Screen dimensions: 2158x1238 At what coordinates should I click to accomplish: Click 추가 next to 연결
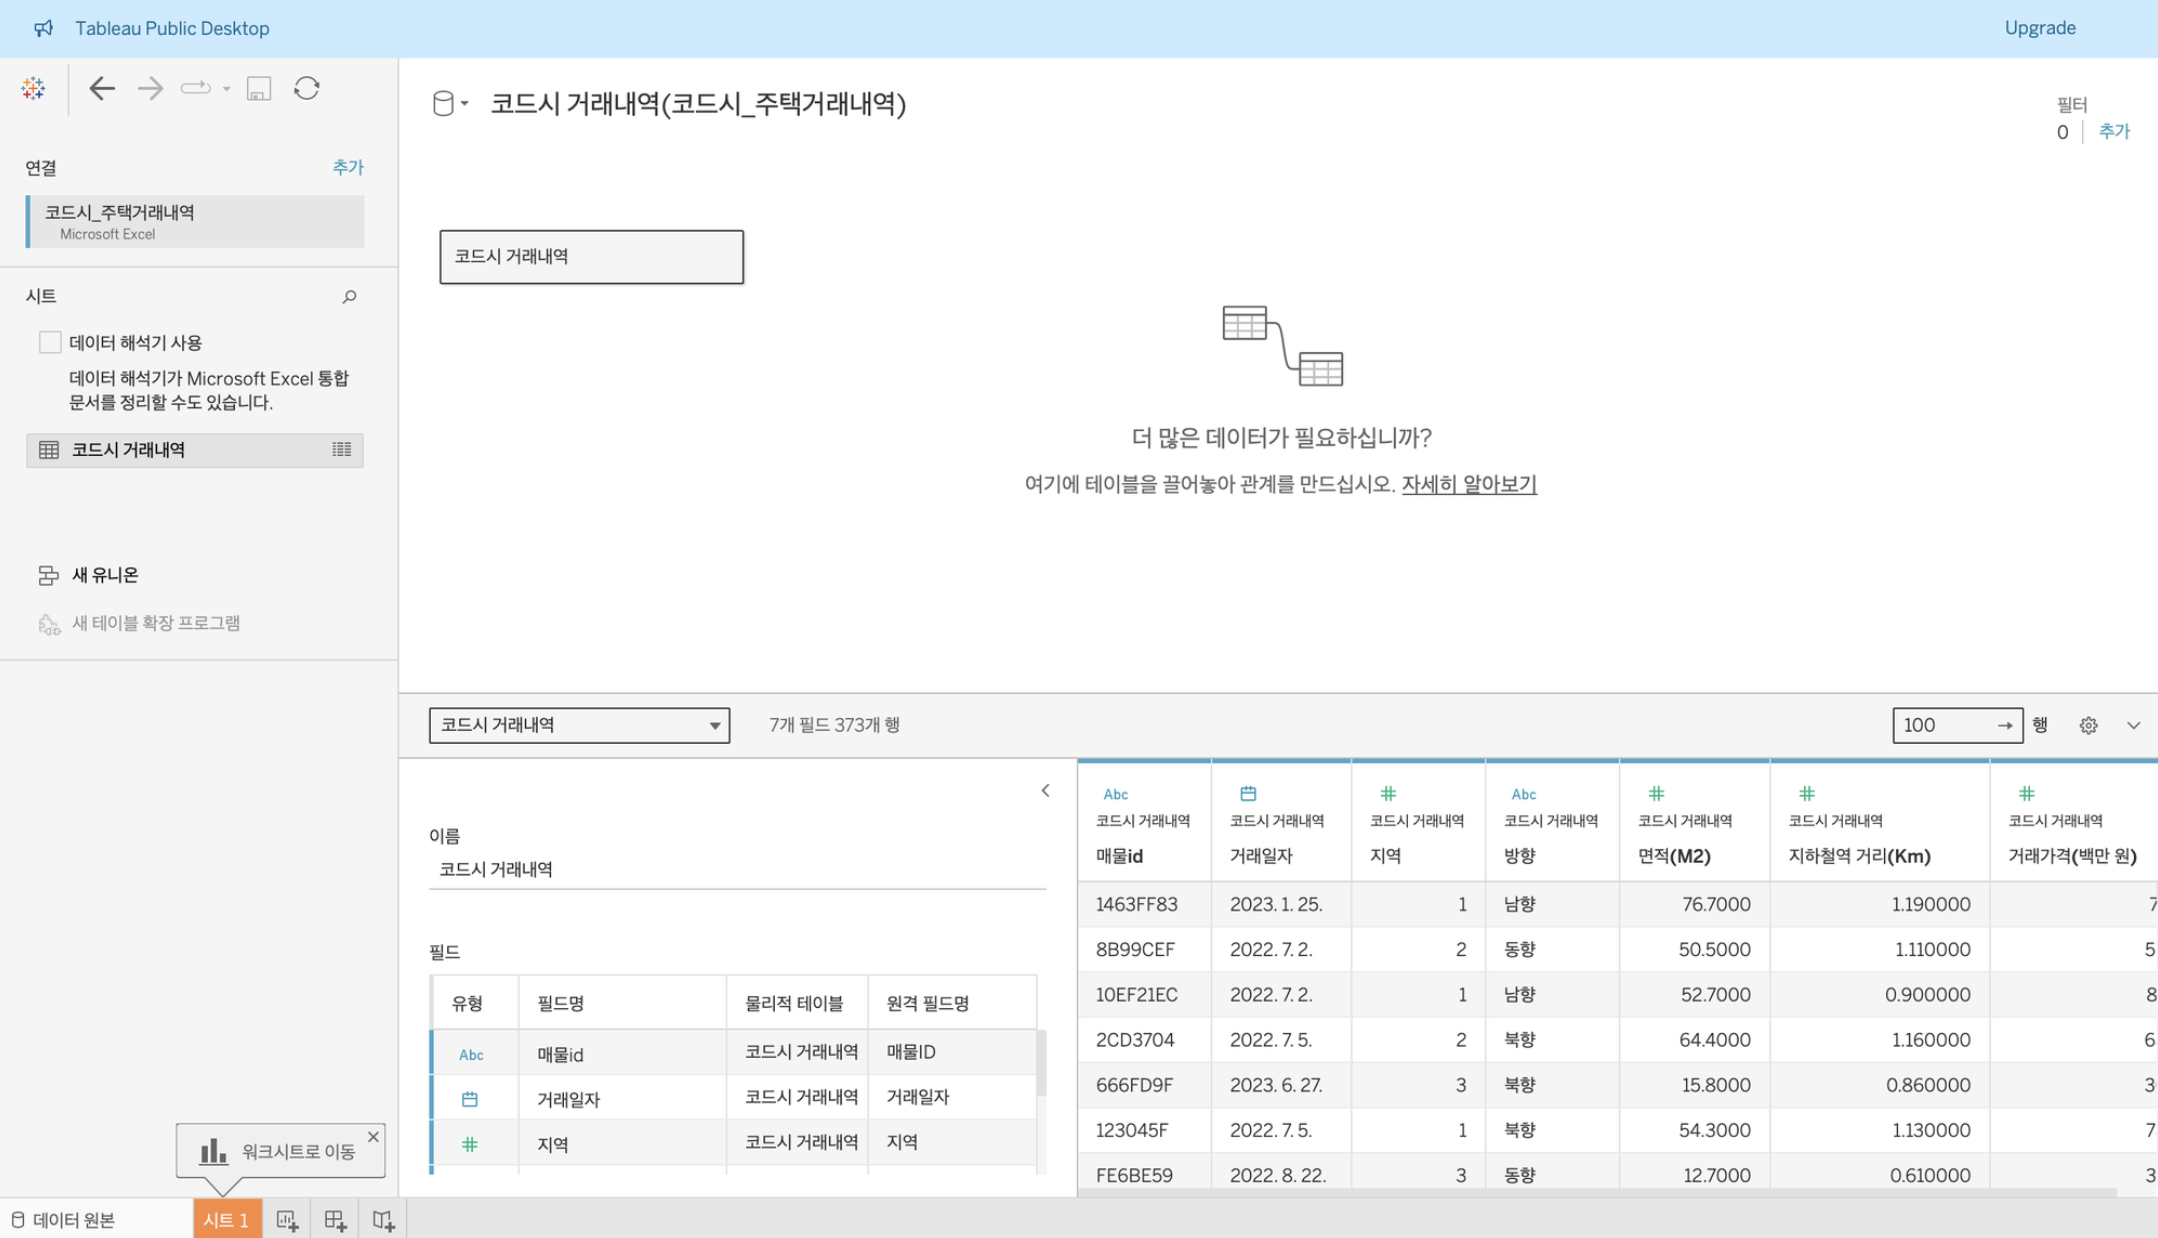348,167
